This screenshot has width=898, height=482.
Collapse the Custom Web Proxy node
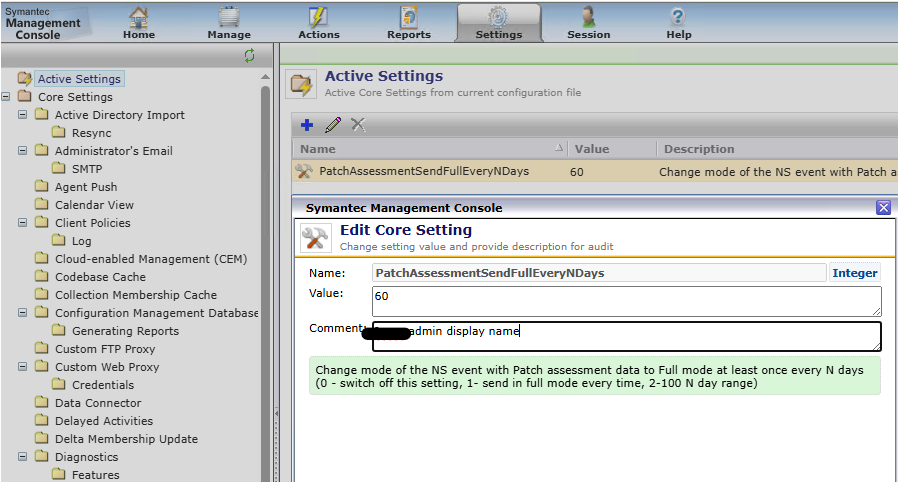pos(22,366)
